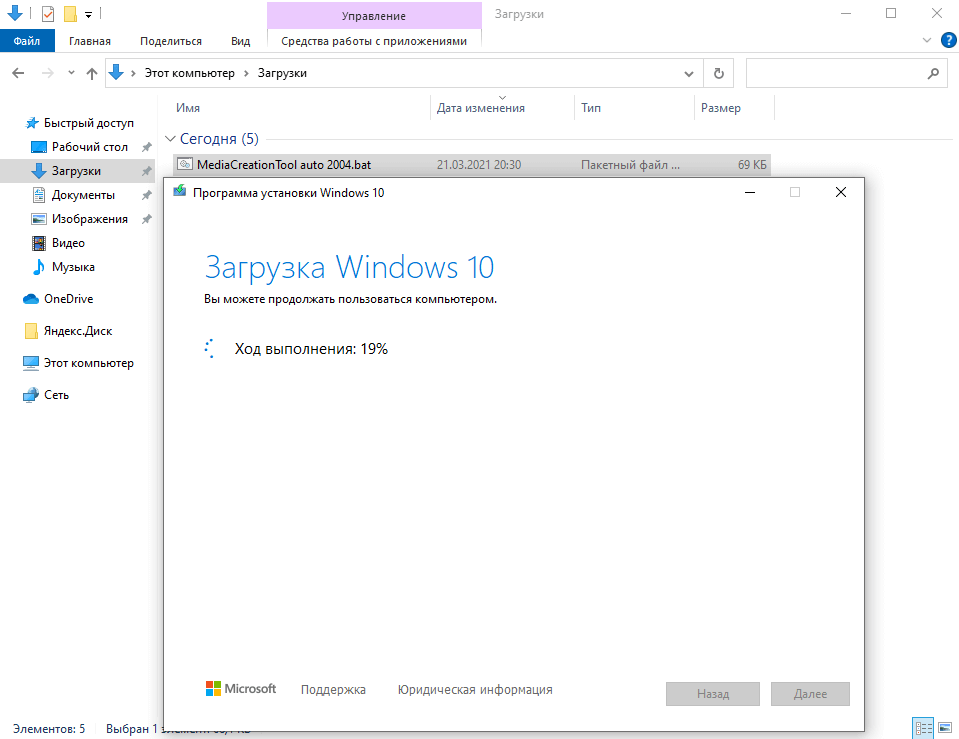This screenshot has height=739, width=959.
Task: Open Документы in navigation pane
Action: coord(73,195)
